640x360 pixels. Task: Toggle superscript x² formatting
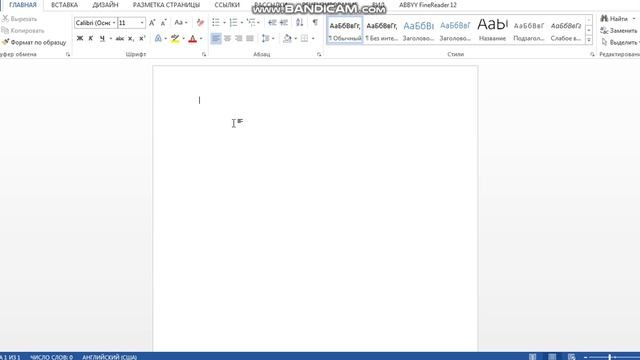pyautogui.click(x=142, y=38)
